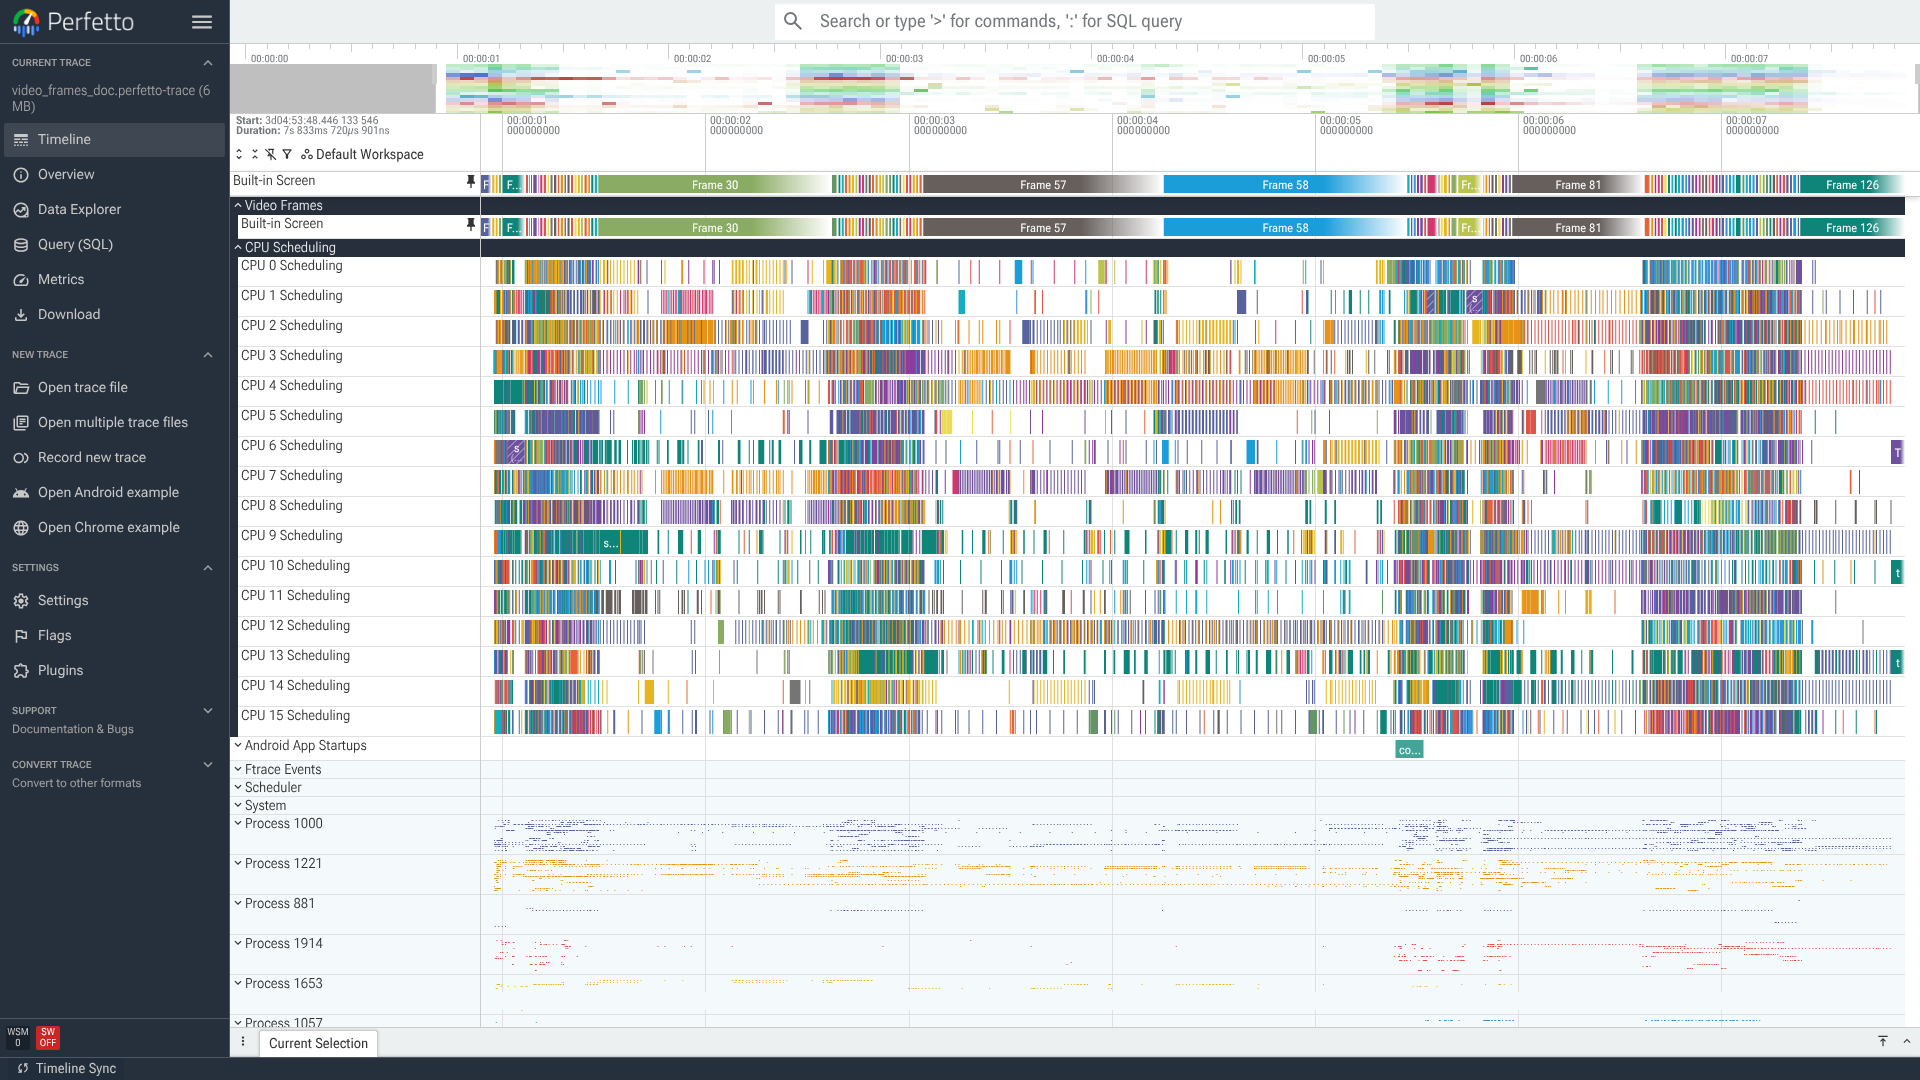Click the WSM 0 status indicator
The height and width of the screenshot is (1080, 1920).
(x=18, y=1038)
